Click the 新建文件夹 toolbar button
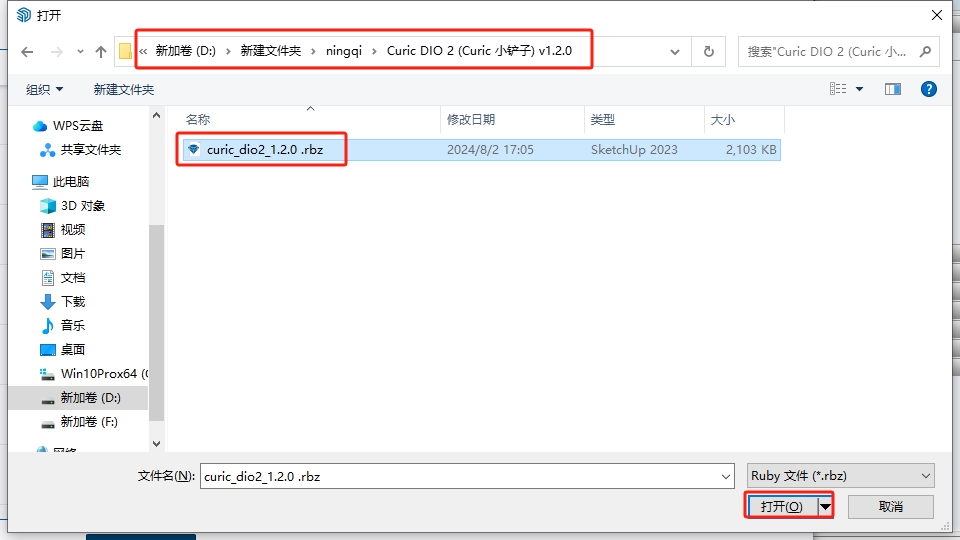This screenshot has height=540, width=960. (124, 90)
